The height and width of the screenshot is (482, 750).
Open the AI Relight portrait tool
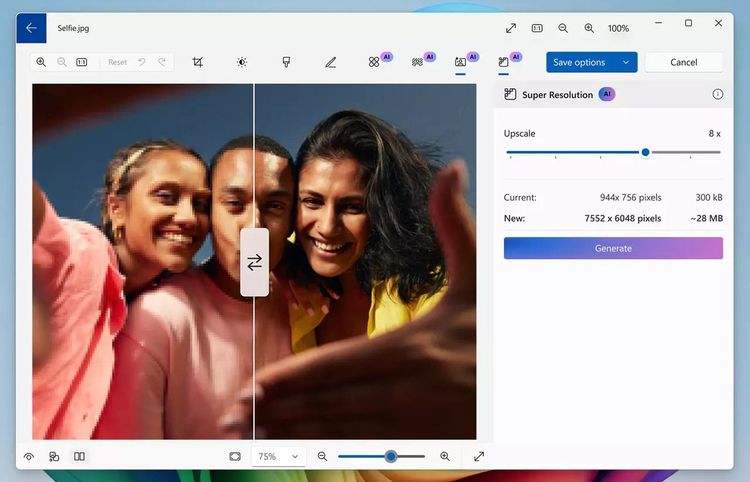pos(460,62)
